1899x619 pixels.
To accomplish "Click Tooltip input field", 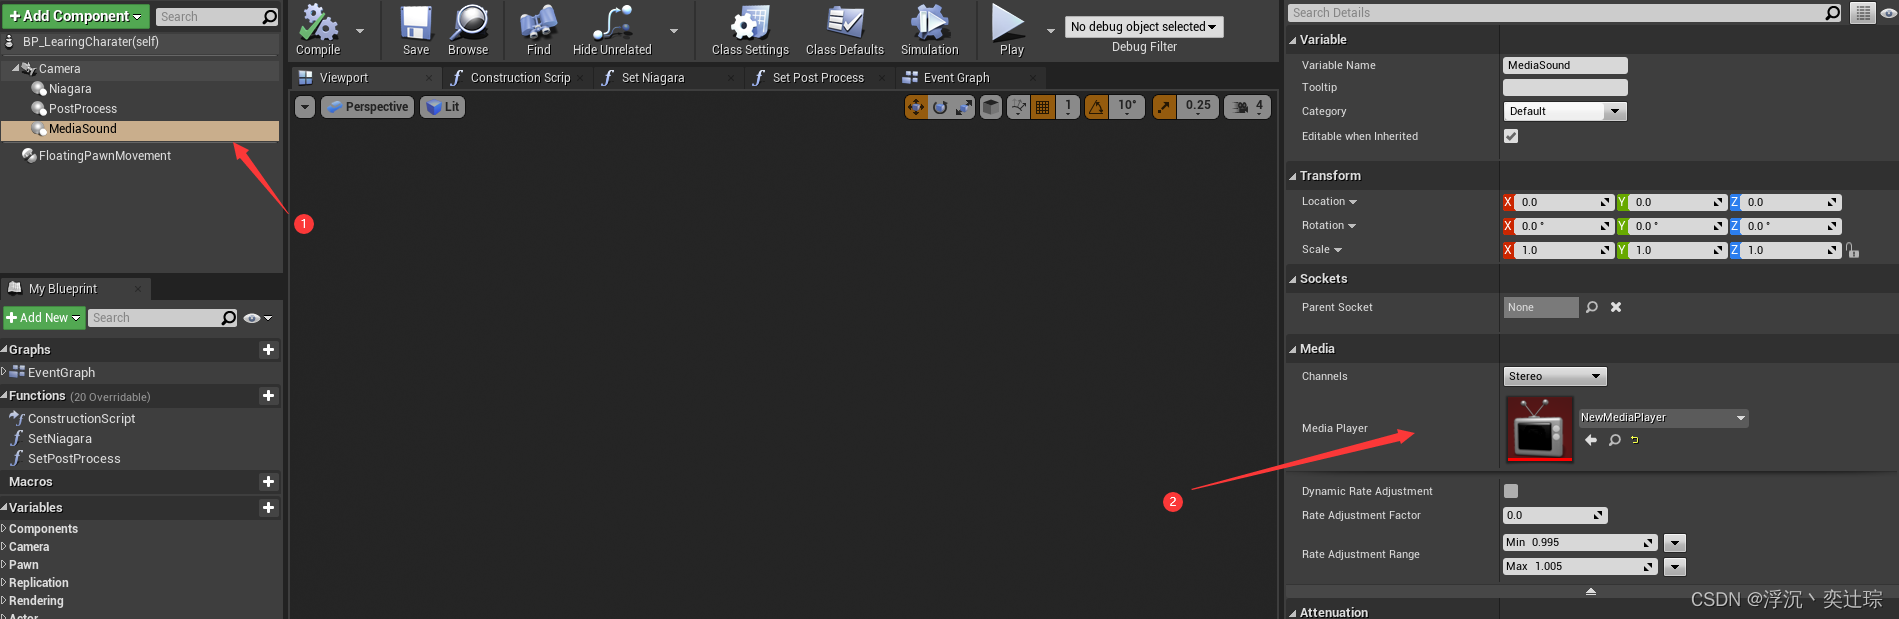I will tap(1565, 88).
